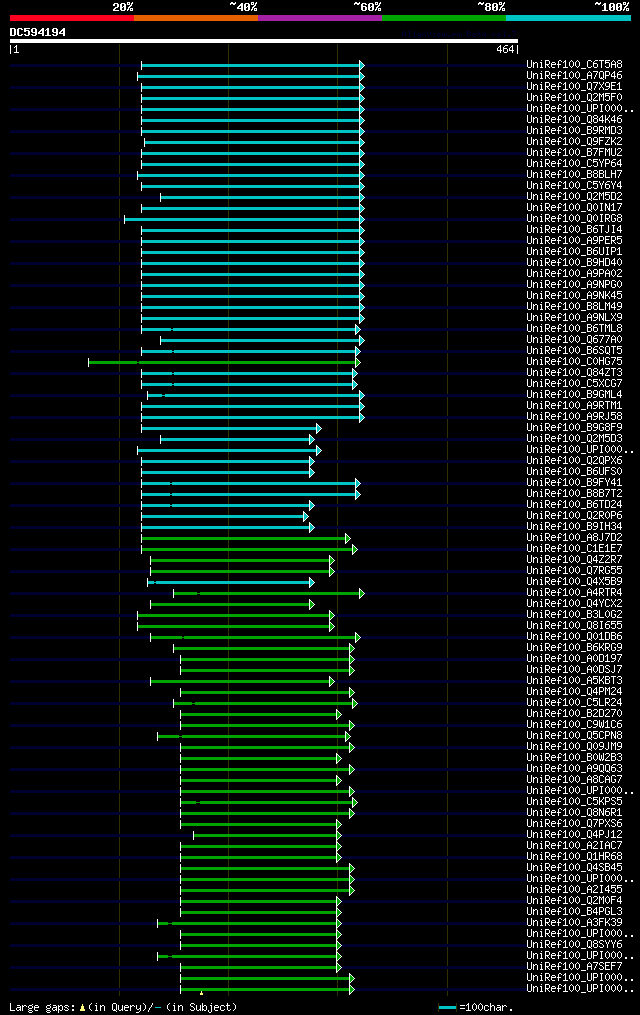Select the UniRef100_Q0IN17 label
The image size is (640, 1015).
(x=575, y=208)
